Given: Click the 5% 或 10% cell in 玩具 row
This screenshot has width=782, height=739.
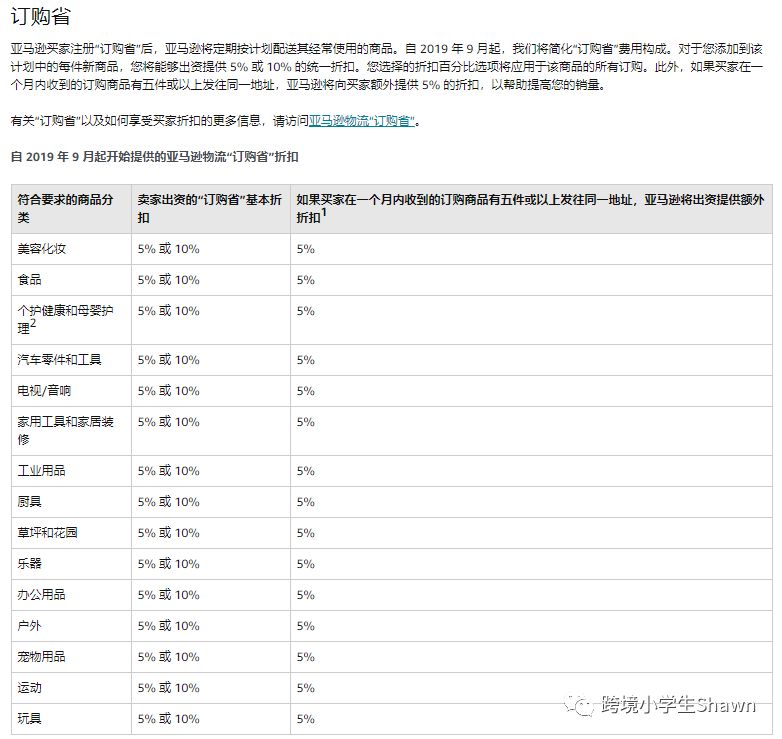Looking at the screenshot, I should [x=210, y=718].
